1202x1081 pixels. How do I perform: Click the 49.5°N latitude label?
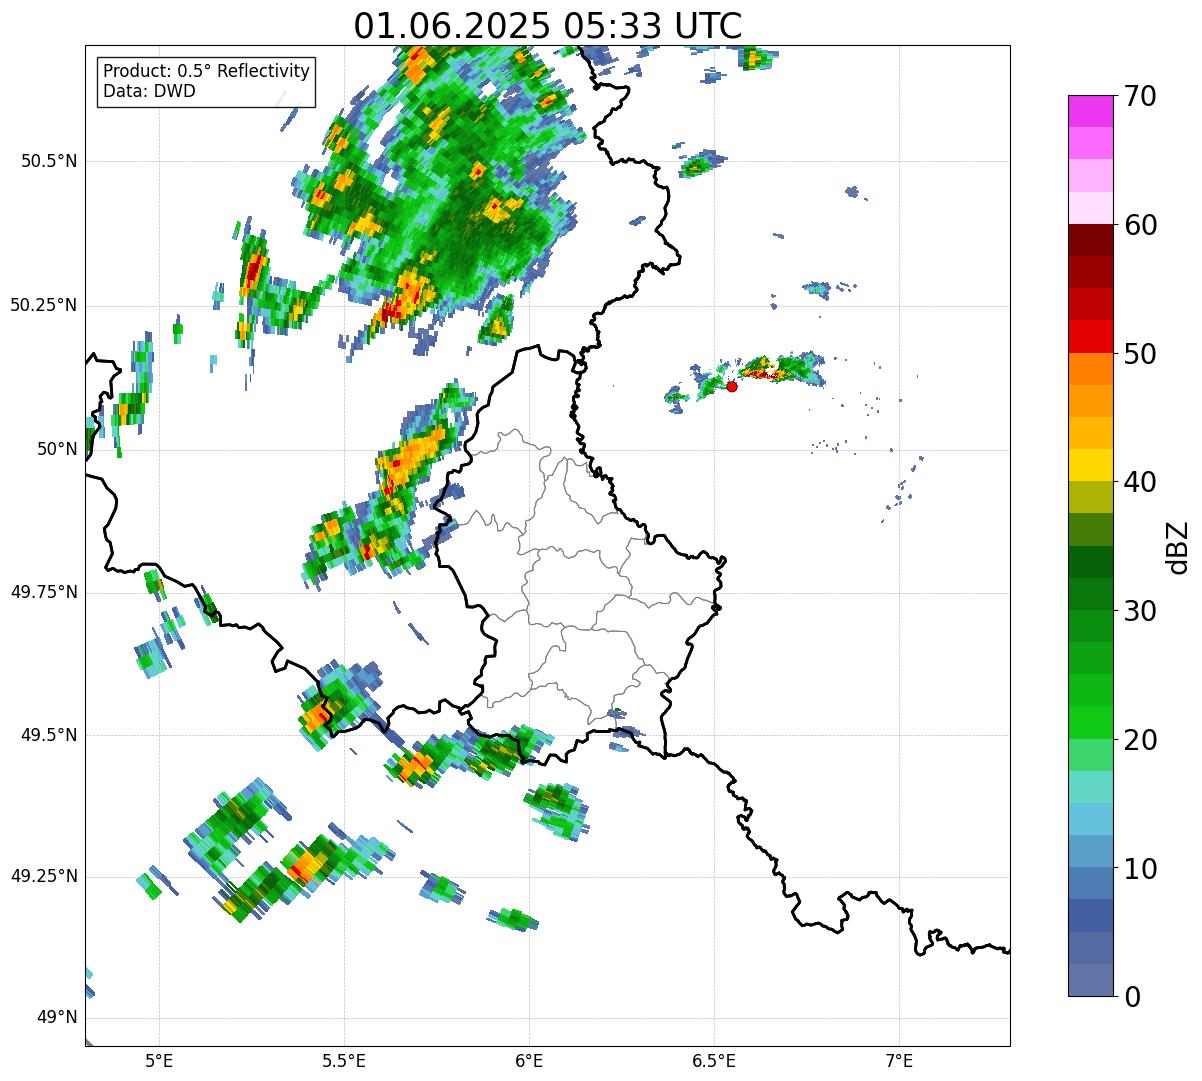(49, 735)
